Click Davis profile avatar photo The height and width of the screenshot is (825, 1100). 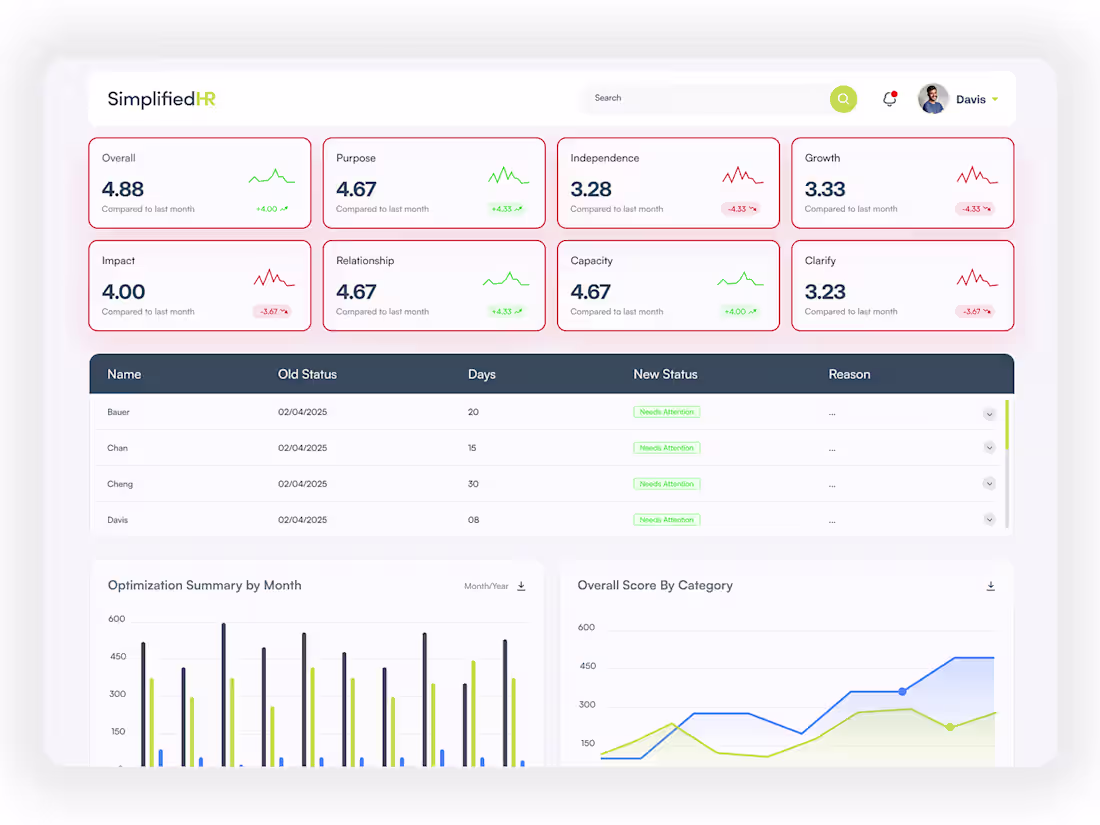click(933, 99)
